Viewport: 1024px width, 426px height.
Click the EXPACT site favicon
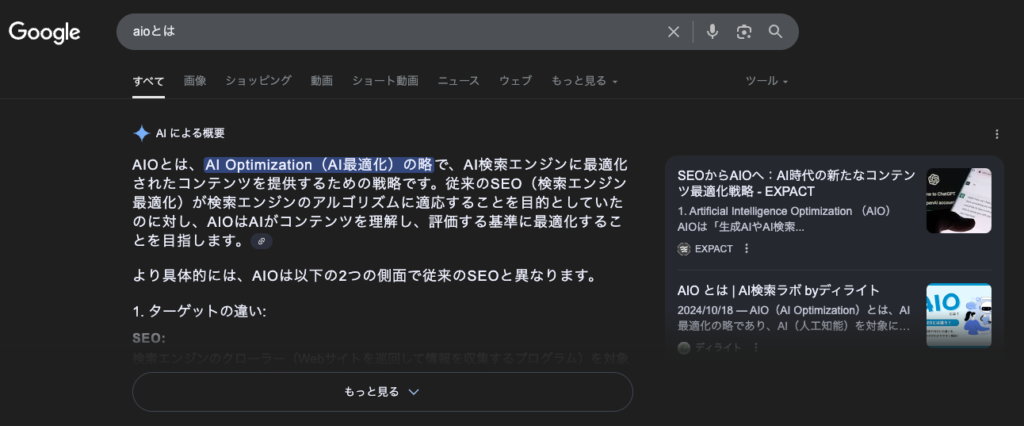point(684,249)
